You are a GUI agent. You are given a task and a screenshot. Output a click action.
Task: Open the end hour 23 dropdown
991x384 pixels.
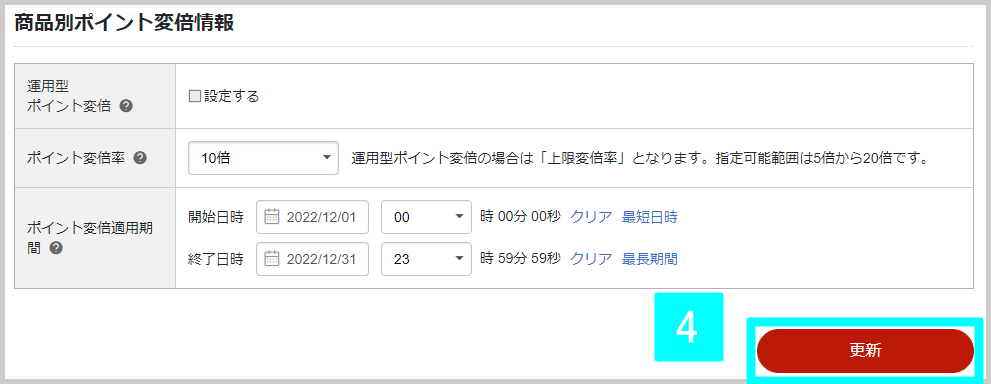[x=427, y=259]
